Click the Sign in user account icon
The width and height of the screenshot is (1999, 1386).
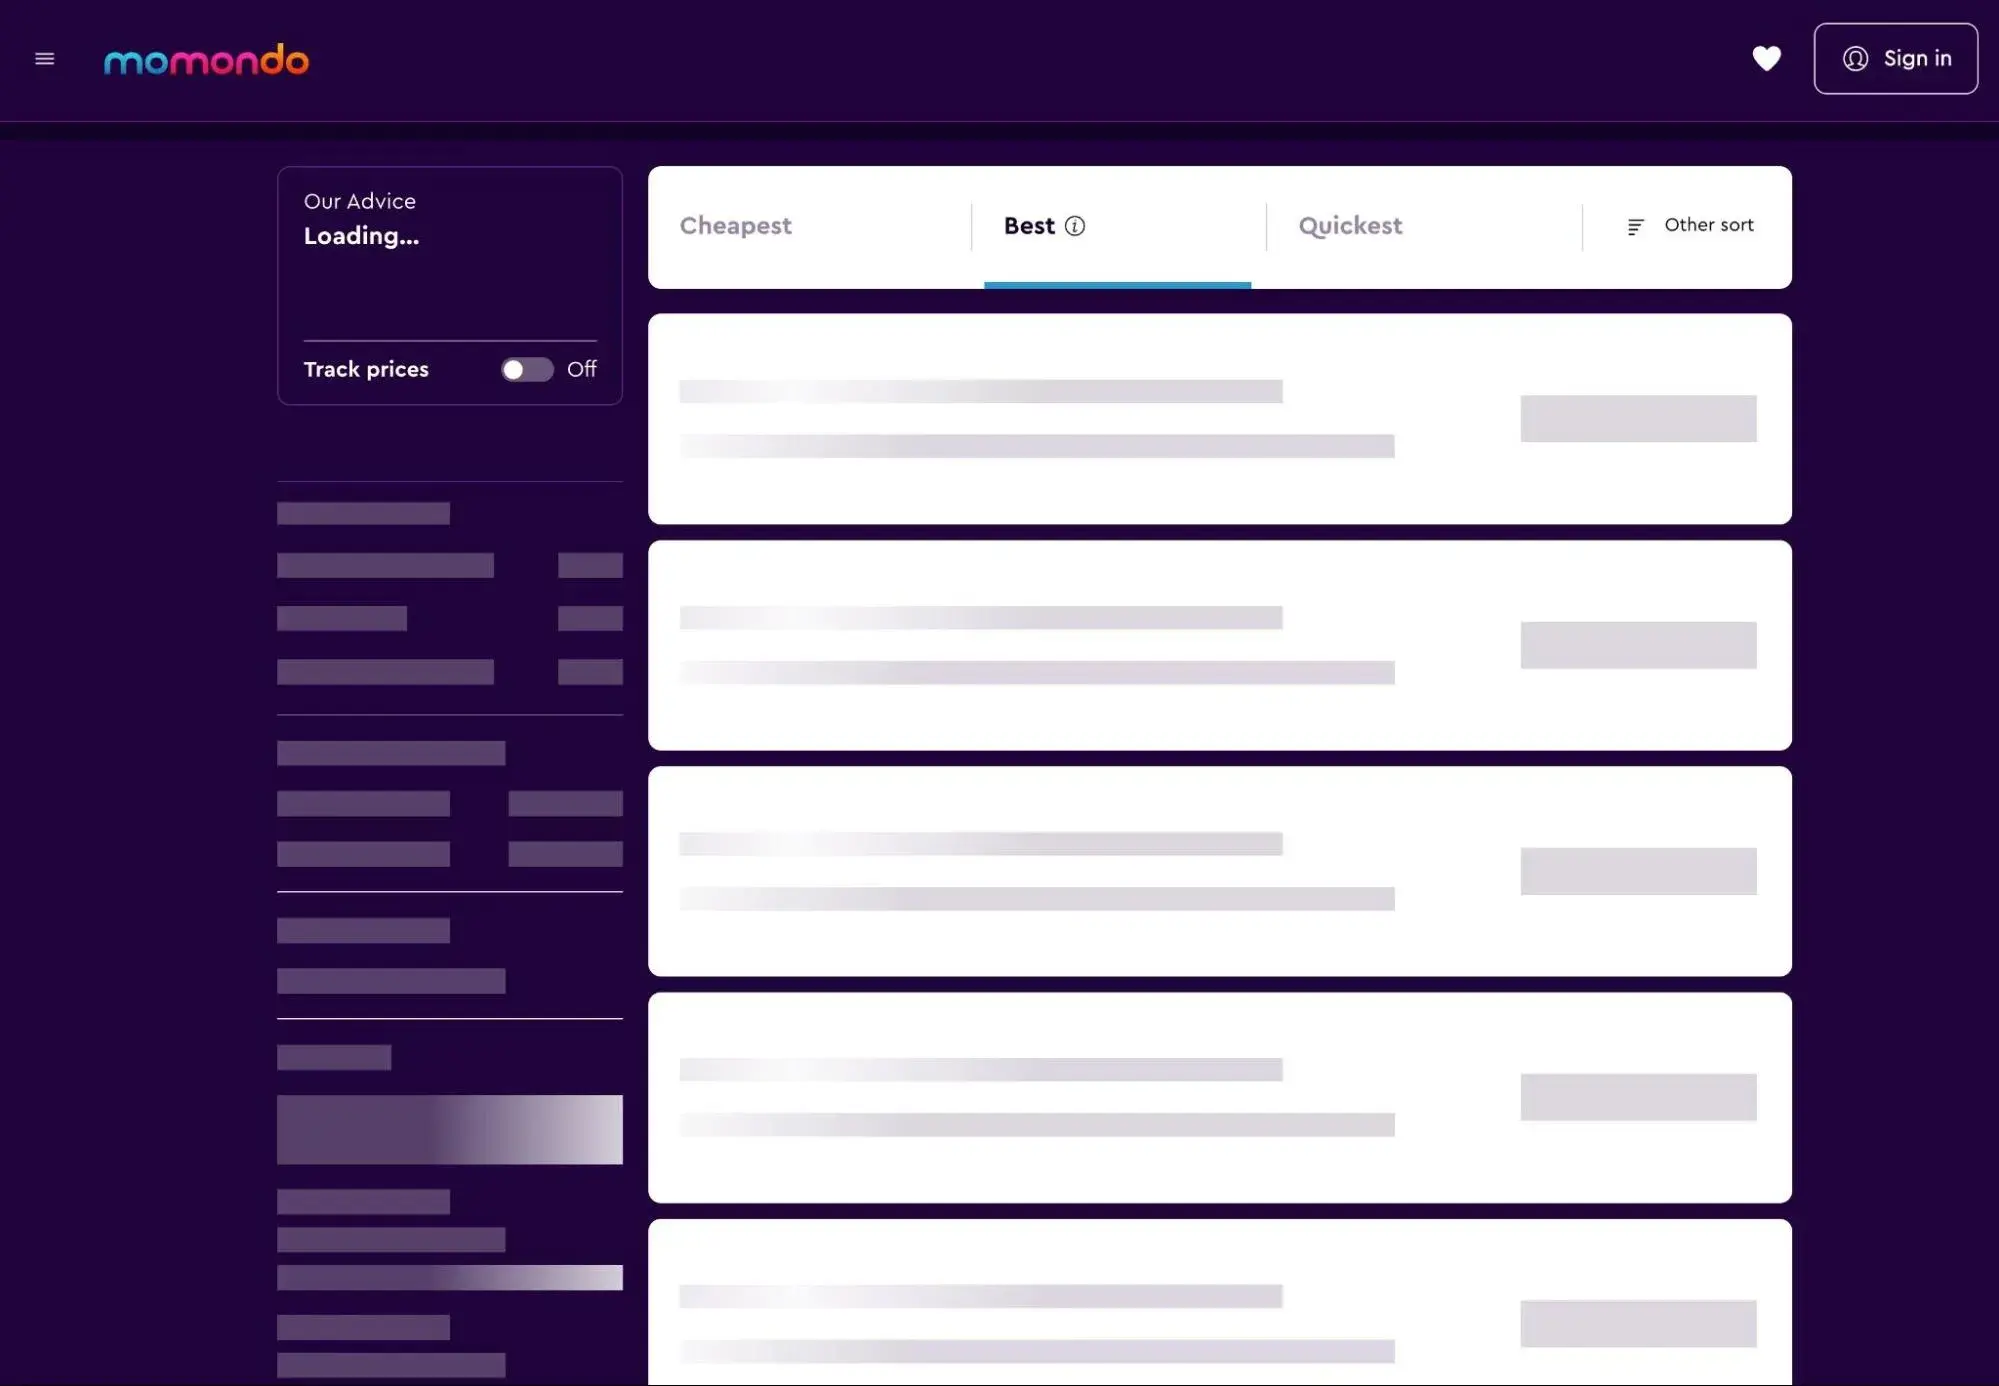coord(1855,59)
